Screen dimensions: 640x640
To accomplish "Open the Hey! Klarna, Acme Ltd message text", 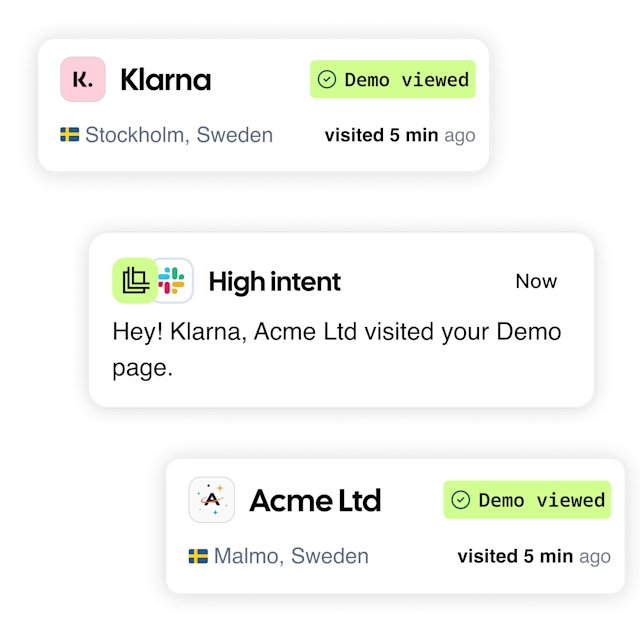I will tap(337, 349).
